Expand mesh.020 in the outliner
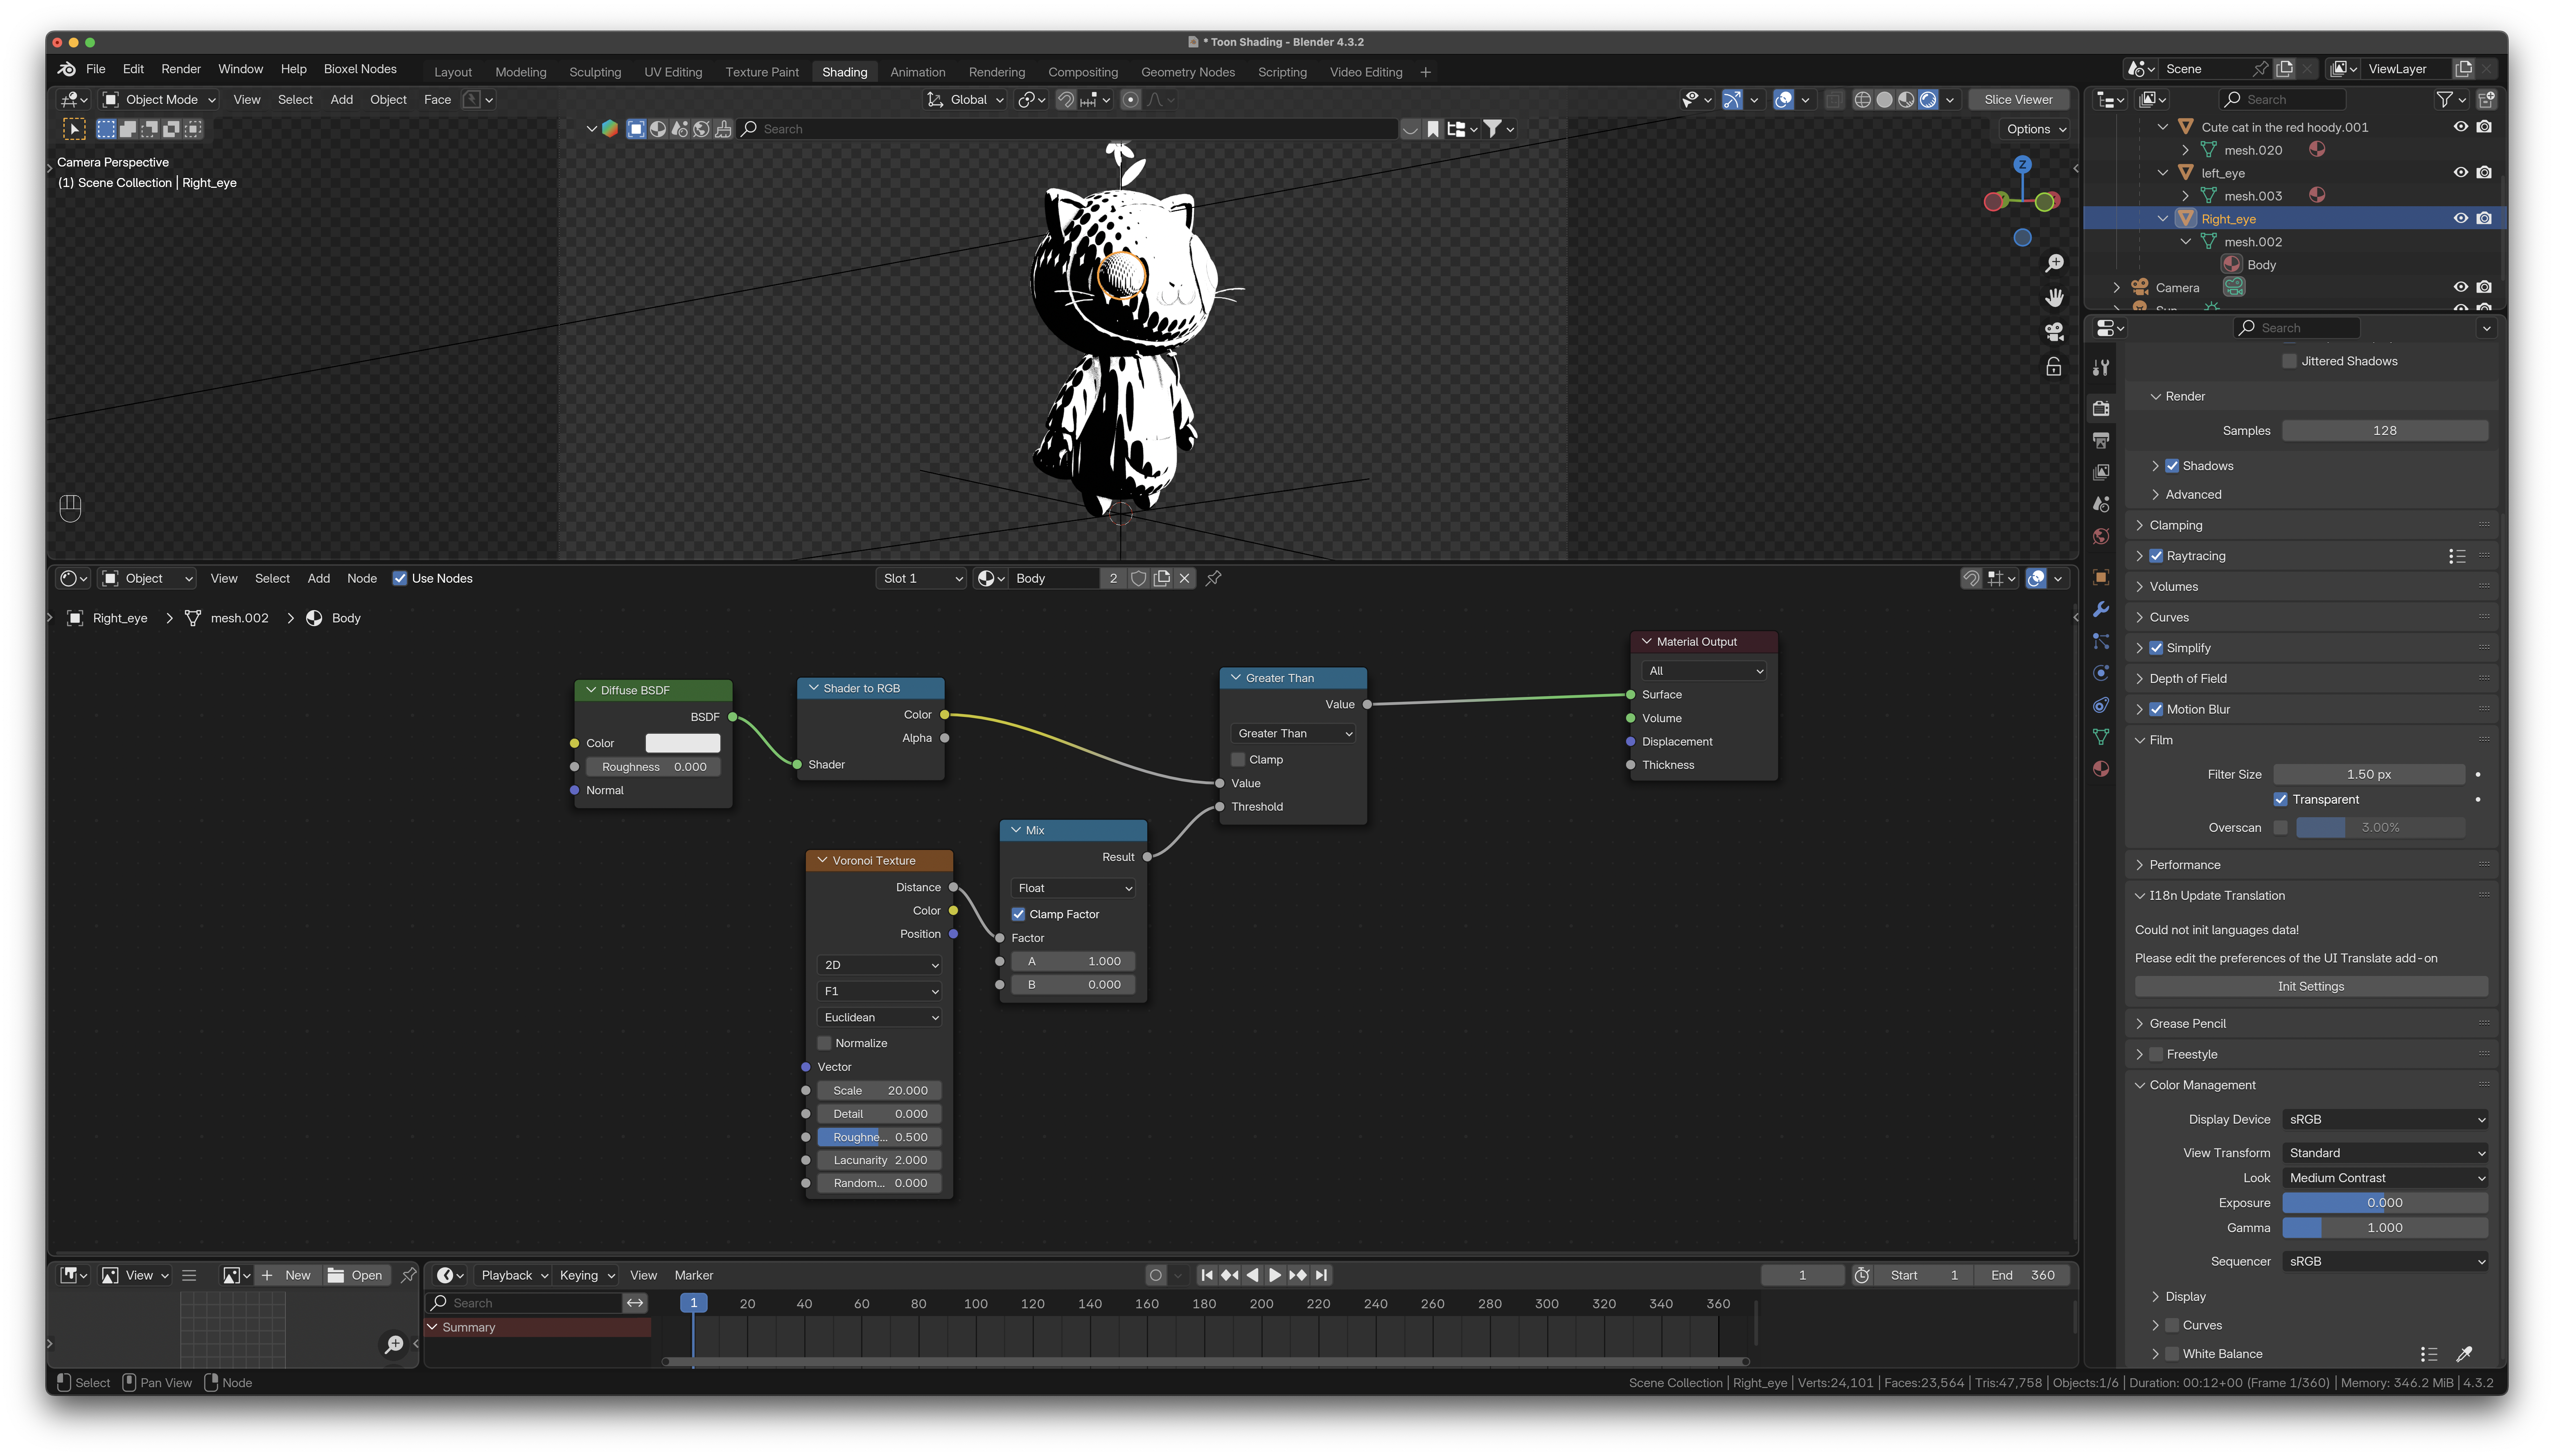Image resolution: width=2554 pixels, height=1456 pixels. click(2185, 150)
